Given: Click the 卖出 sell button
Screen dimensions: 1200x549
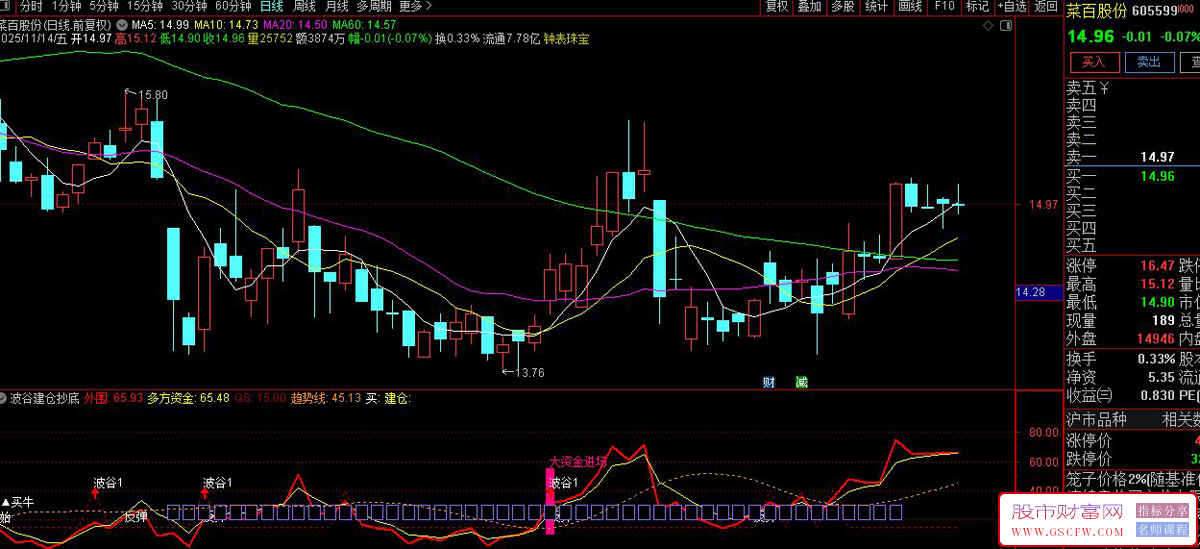Looking at the screenshot, I should click(1149, 62).
